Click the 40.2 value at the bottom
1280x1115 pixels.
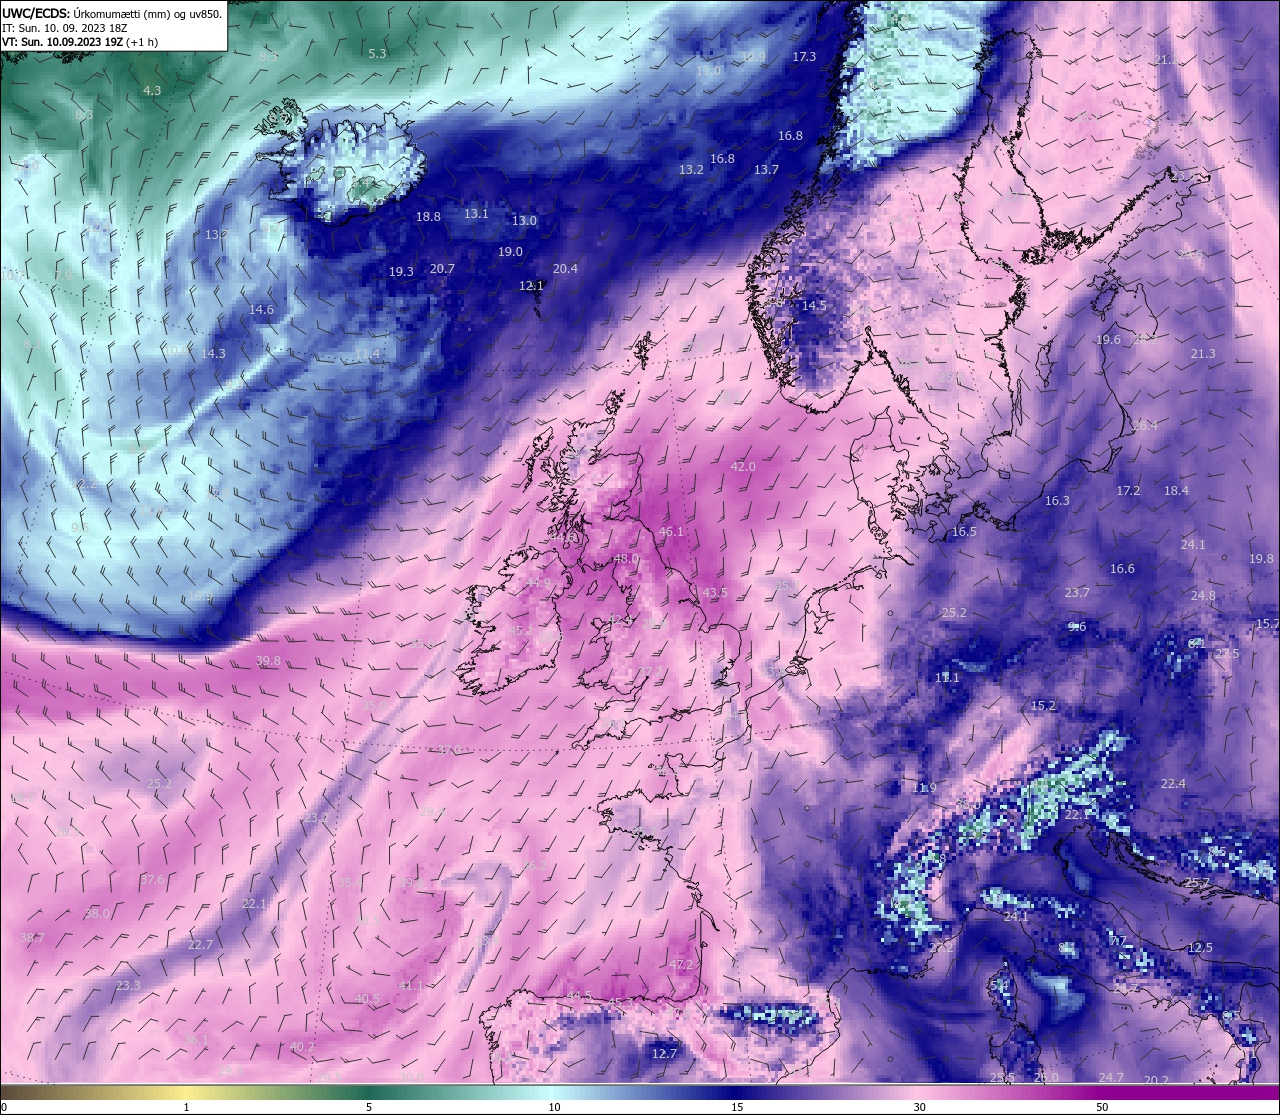302,1047
